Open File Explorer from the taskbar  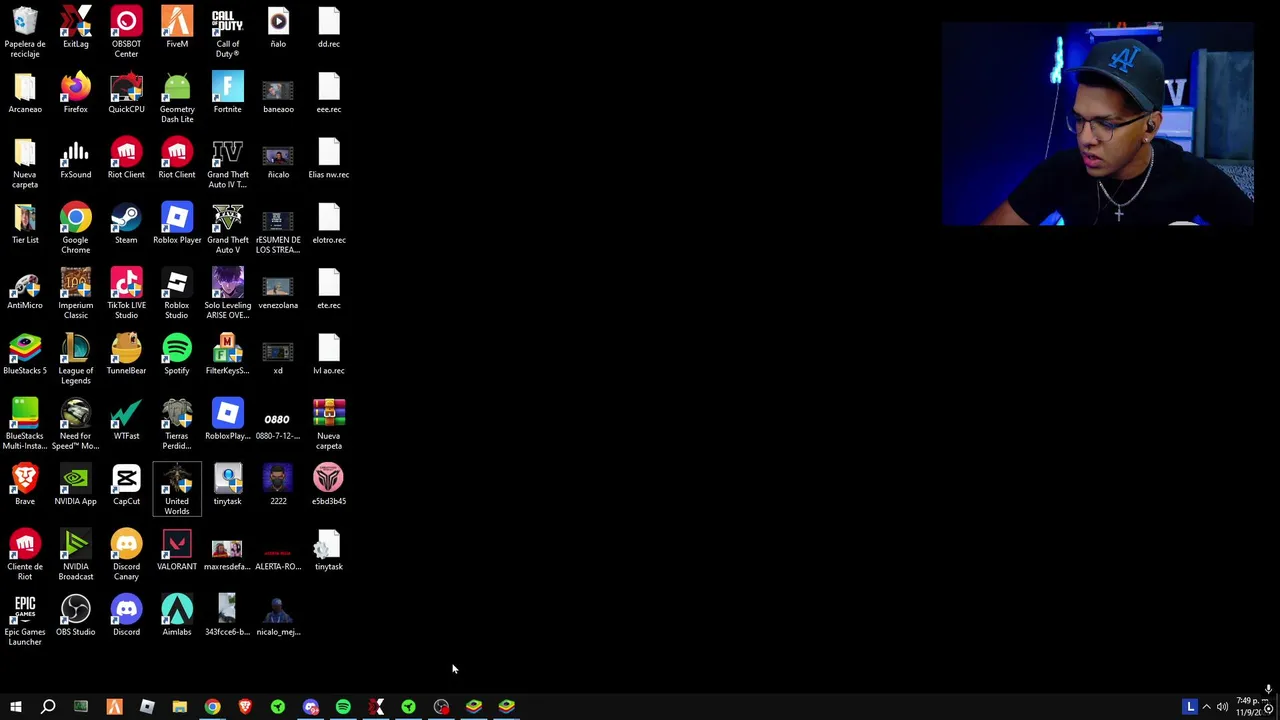point(179,707)
